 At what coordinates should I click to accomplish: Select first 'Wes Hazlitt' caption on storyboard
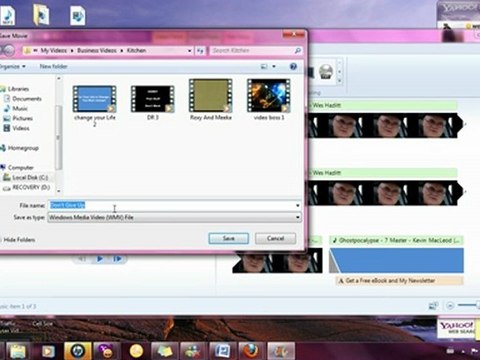[x=382, y=105]
